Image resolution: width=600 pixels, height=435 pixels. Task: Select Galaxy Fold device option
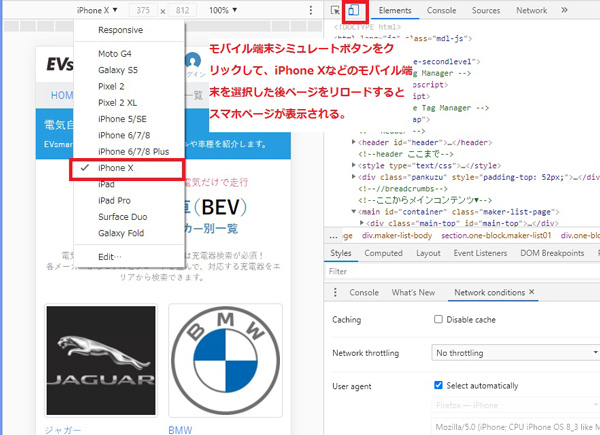(x=129, y=233)
